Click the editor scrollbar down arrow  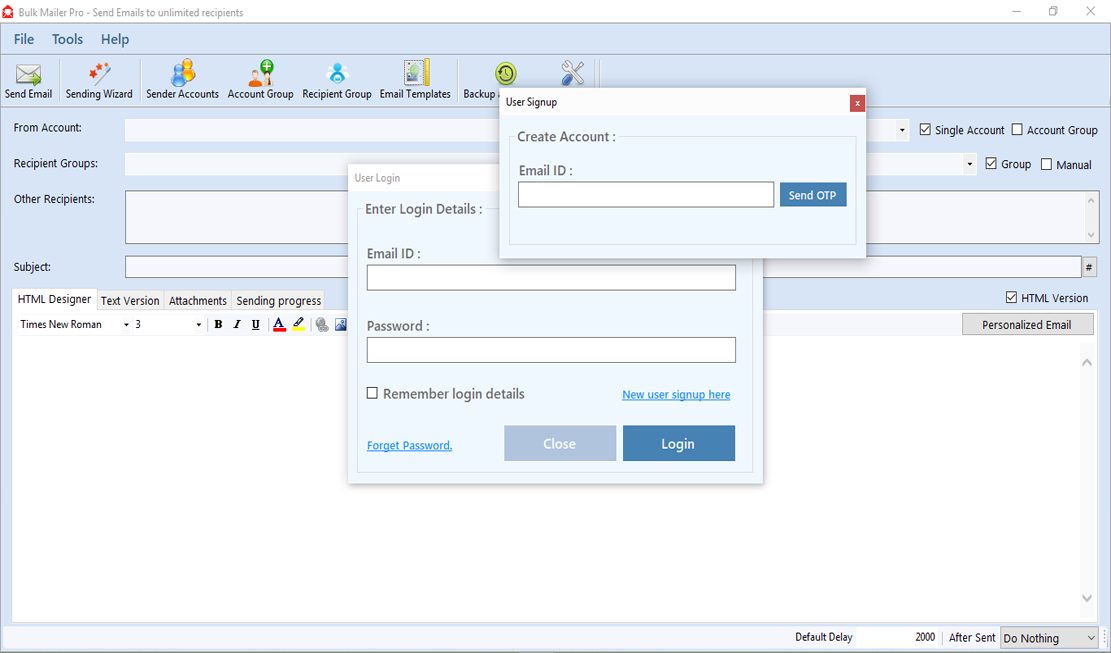(x=1087, y=598)
